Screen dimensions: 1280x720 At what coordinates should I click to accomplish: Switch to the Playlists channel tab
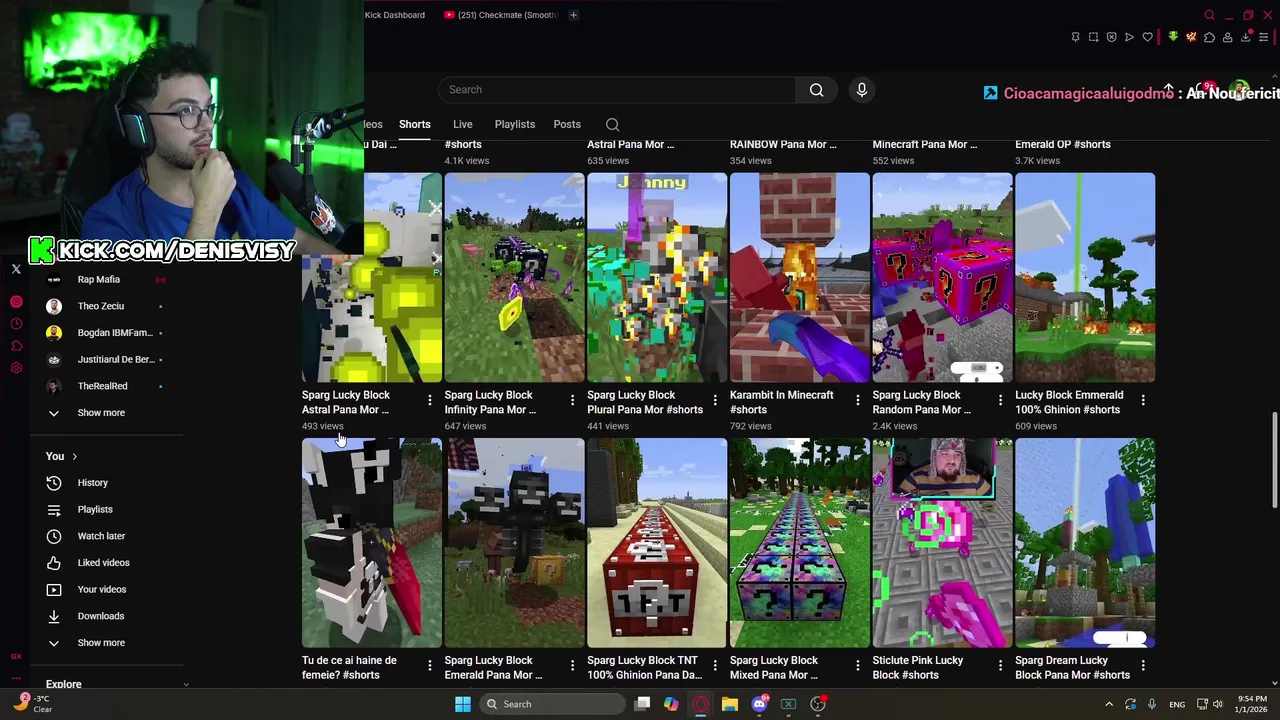[514, 124]
